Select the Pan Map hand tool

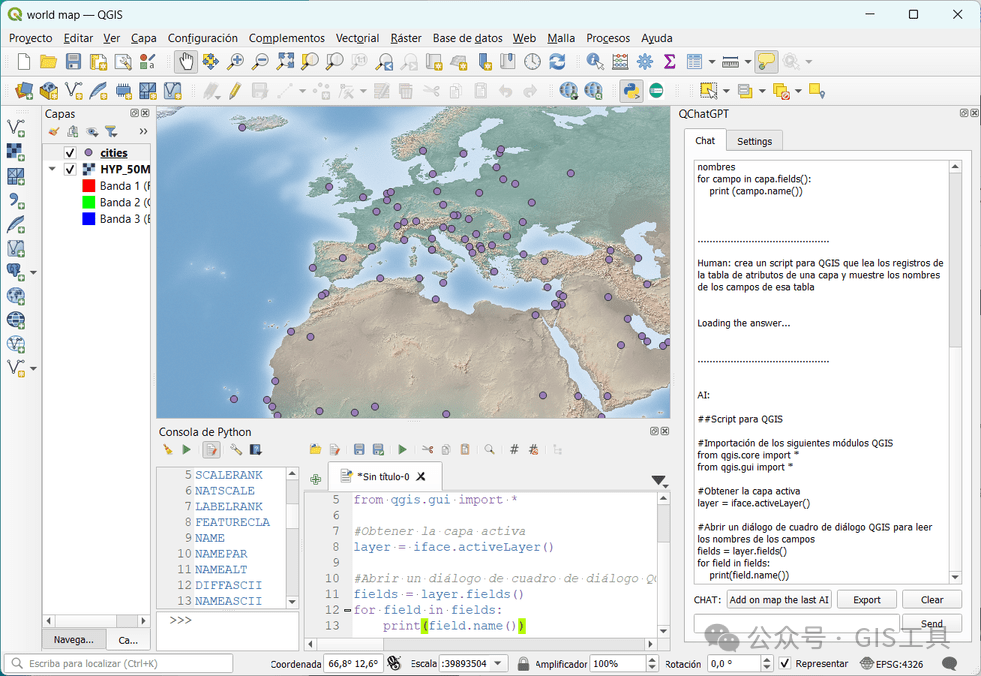pyautogui.click(x=186, y=61)
